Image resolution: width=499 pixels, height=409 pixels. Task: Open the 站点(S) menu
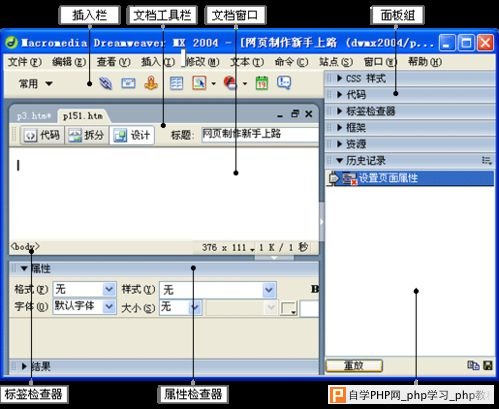click(336, 62)
